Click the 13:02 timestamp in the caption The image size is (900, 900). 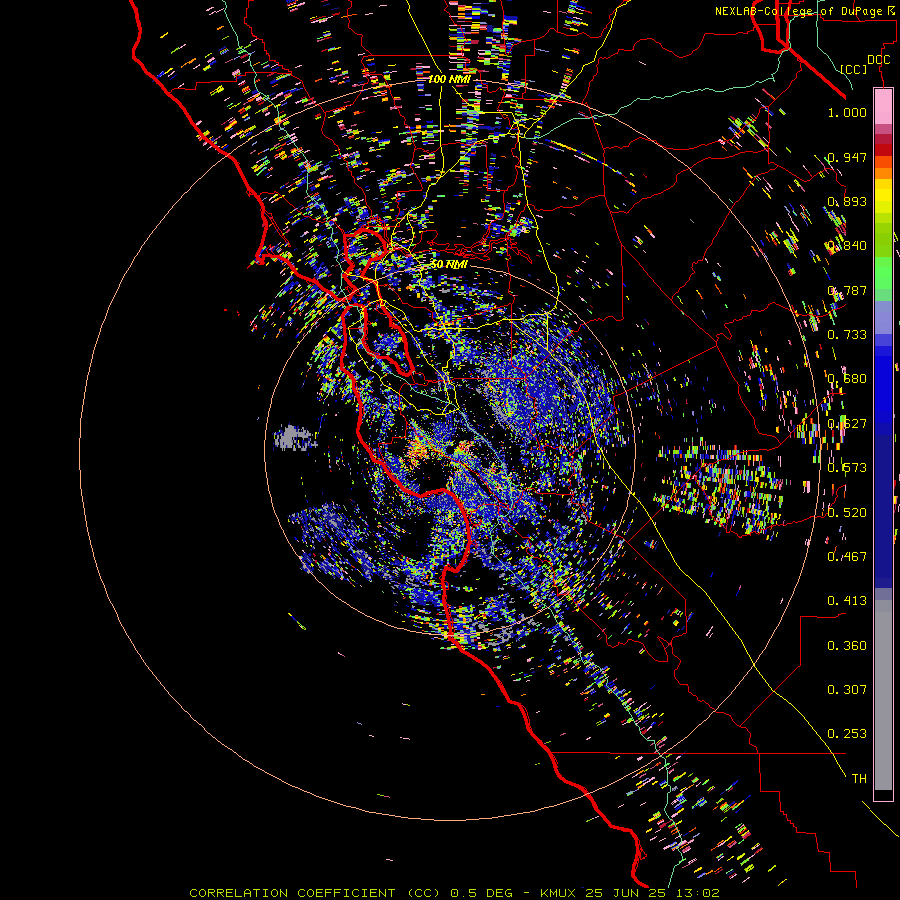click(x=697, y=893)
